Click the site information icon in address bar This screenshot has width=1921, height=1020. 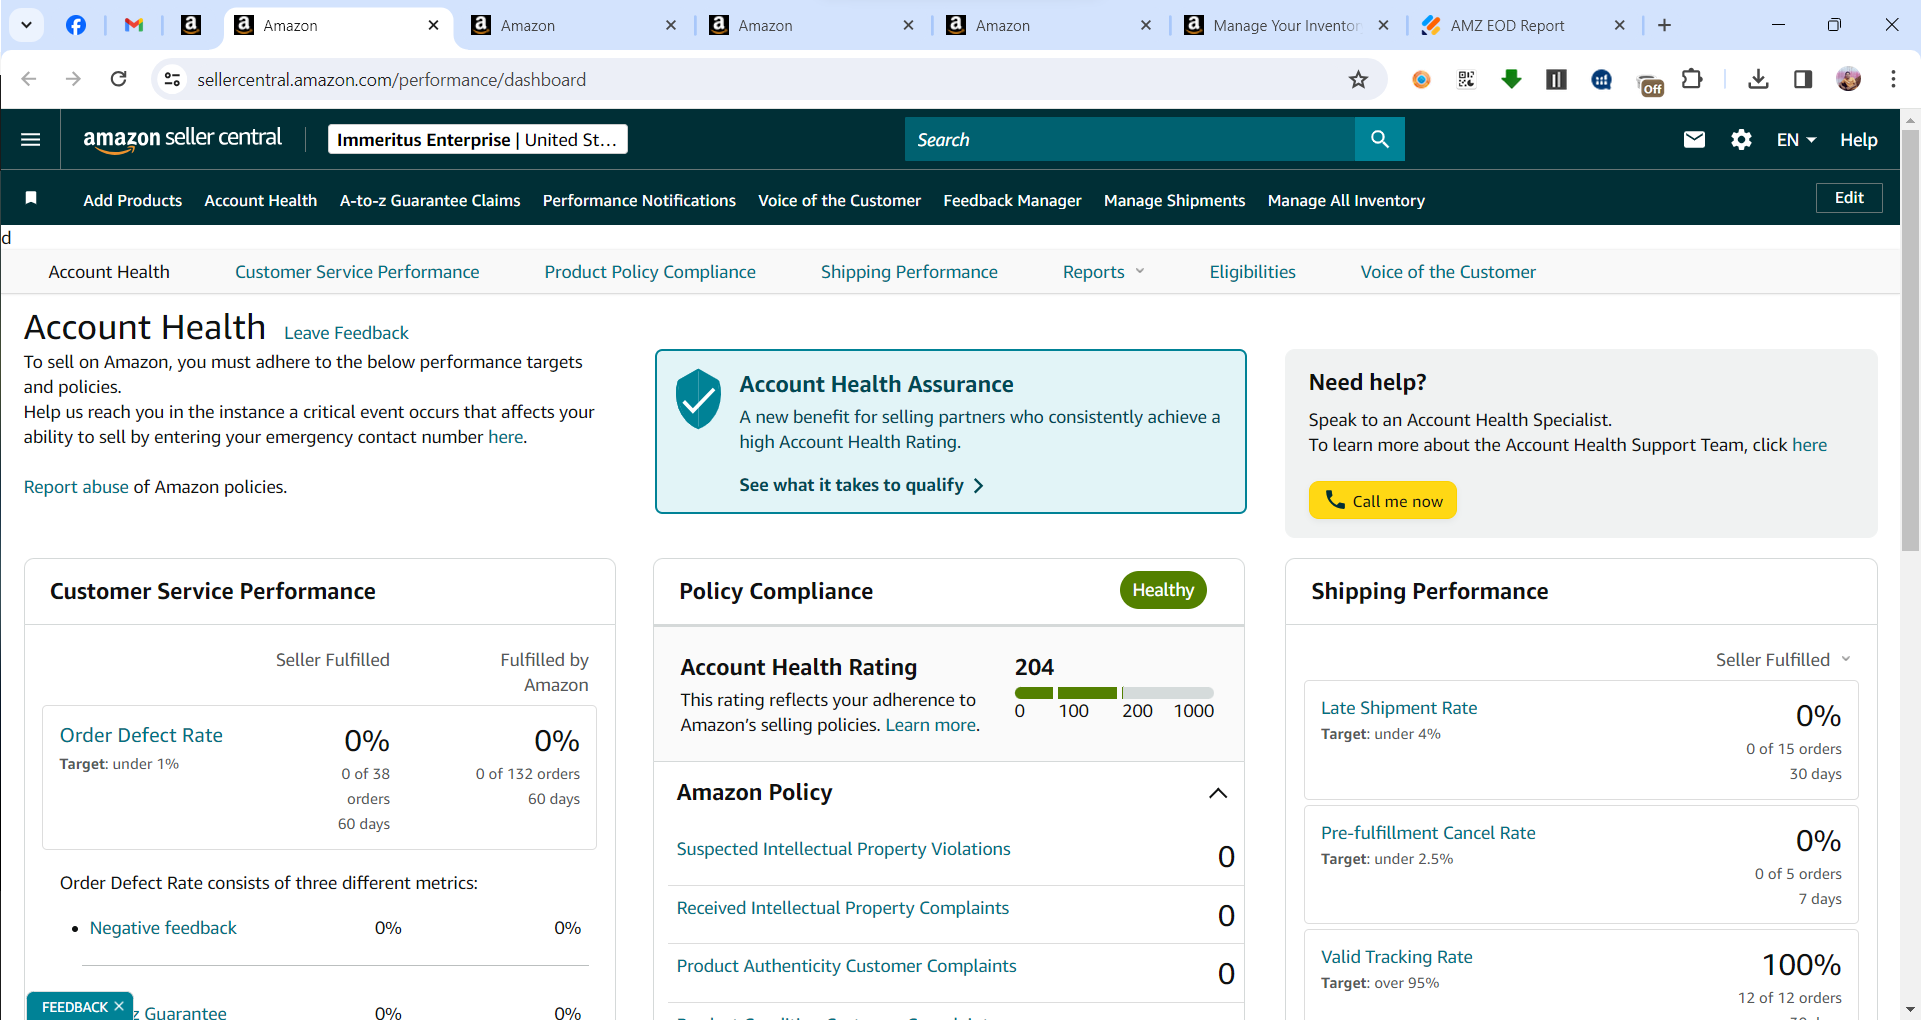(172, 79)
